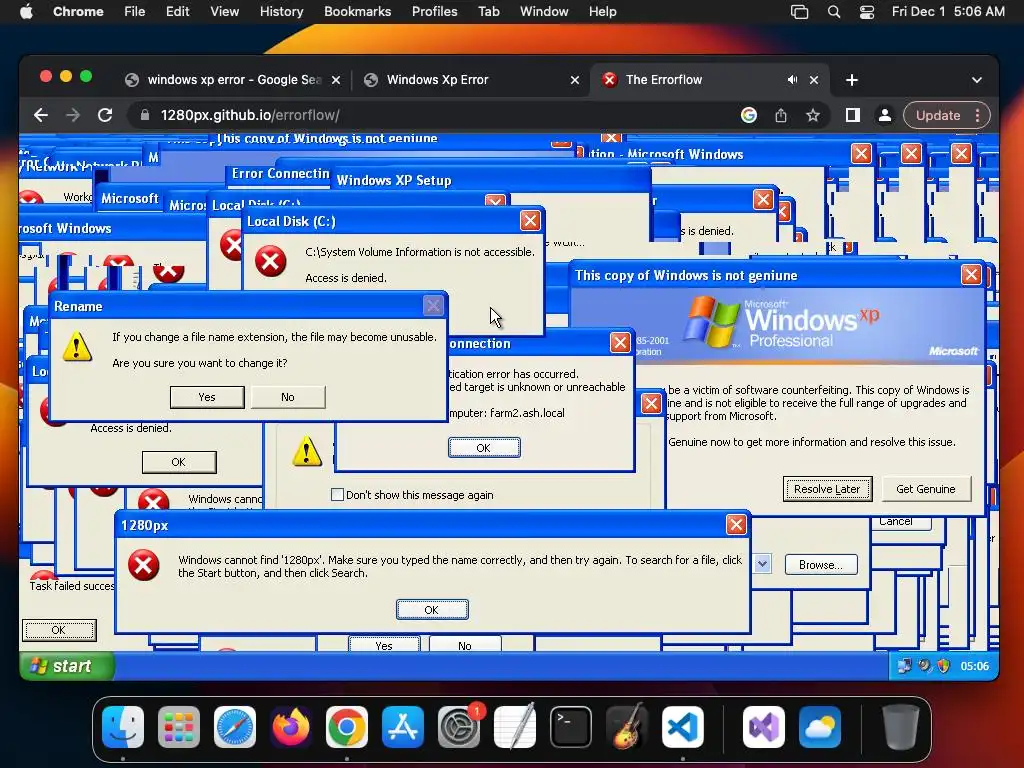Bookmark this page with the star
Screen dimensions: 1024x768
[812, 116]
